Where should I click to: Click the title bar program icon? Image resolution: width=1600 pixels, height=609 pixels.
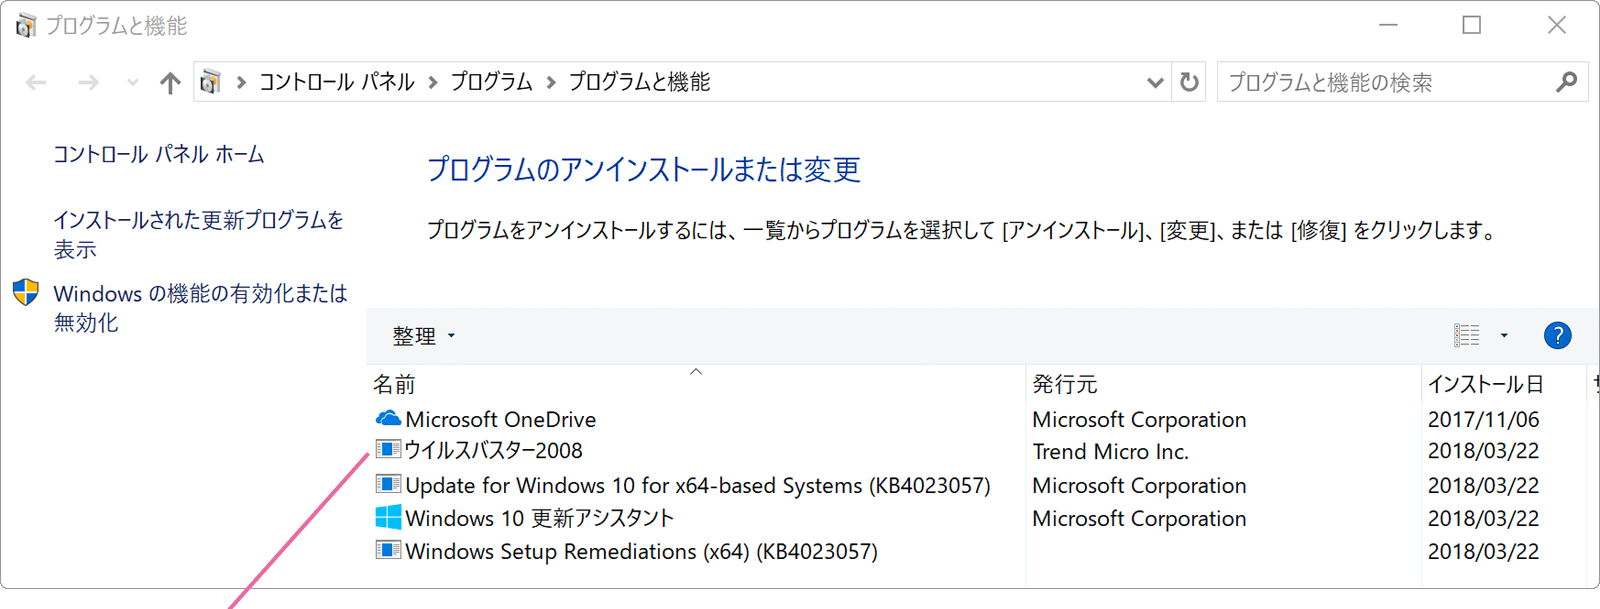tap(26, 25)
